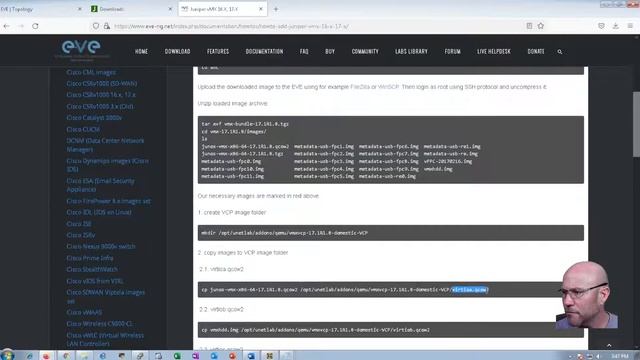Viewport: 640px width, 360px height.
Task: Open Cisco IOL (IOS on Linux) link
Action: (99, 212)
